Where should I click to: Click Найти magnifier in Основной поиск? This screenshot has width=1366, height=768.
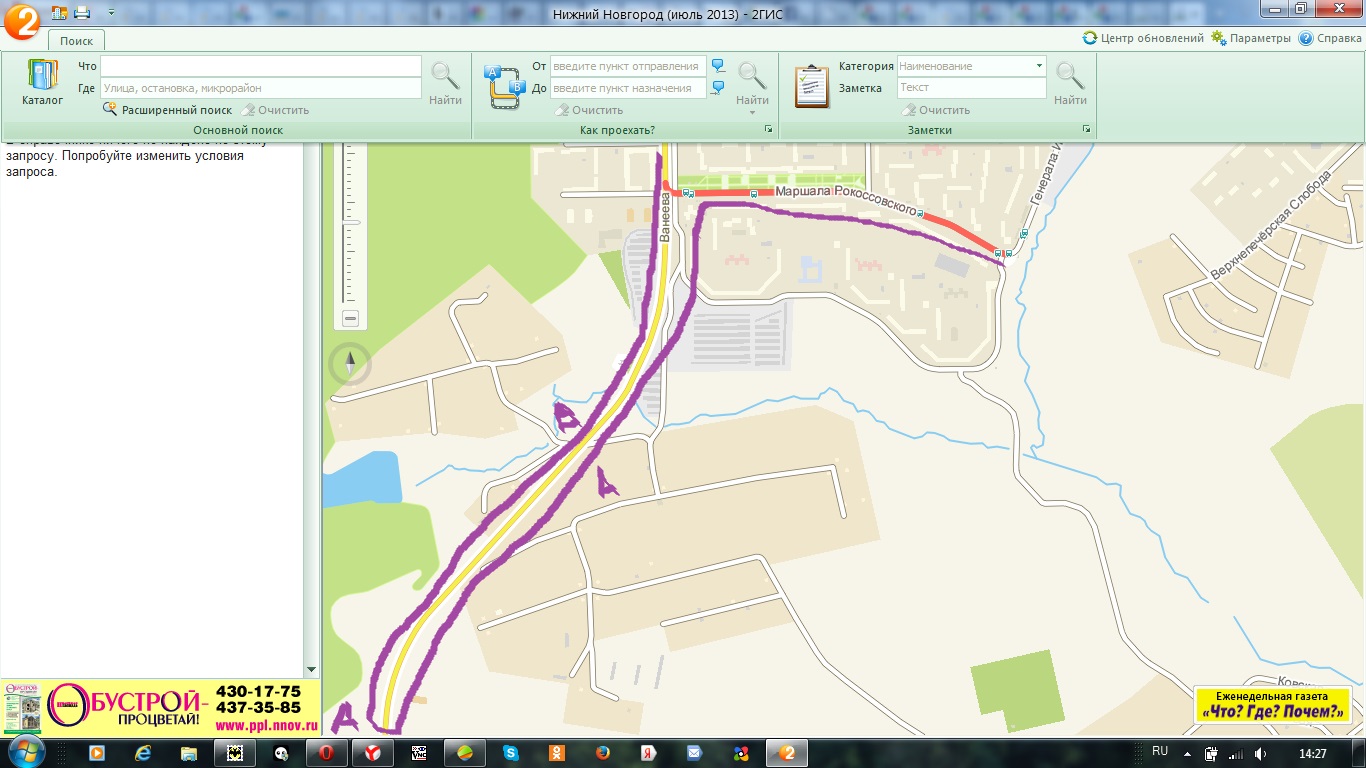point(445,83)
